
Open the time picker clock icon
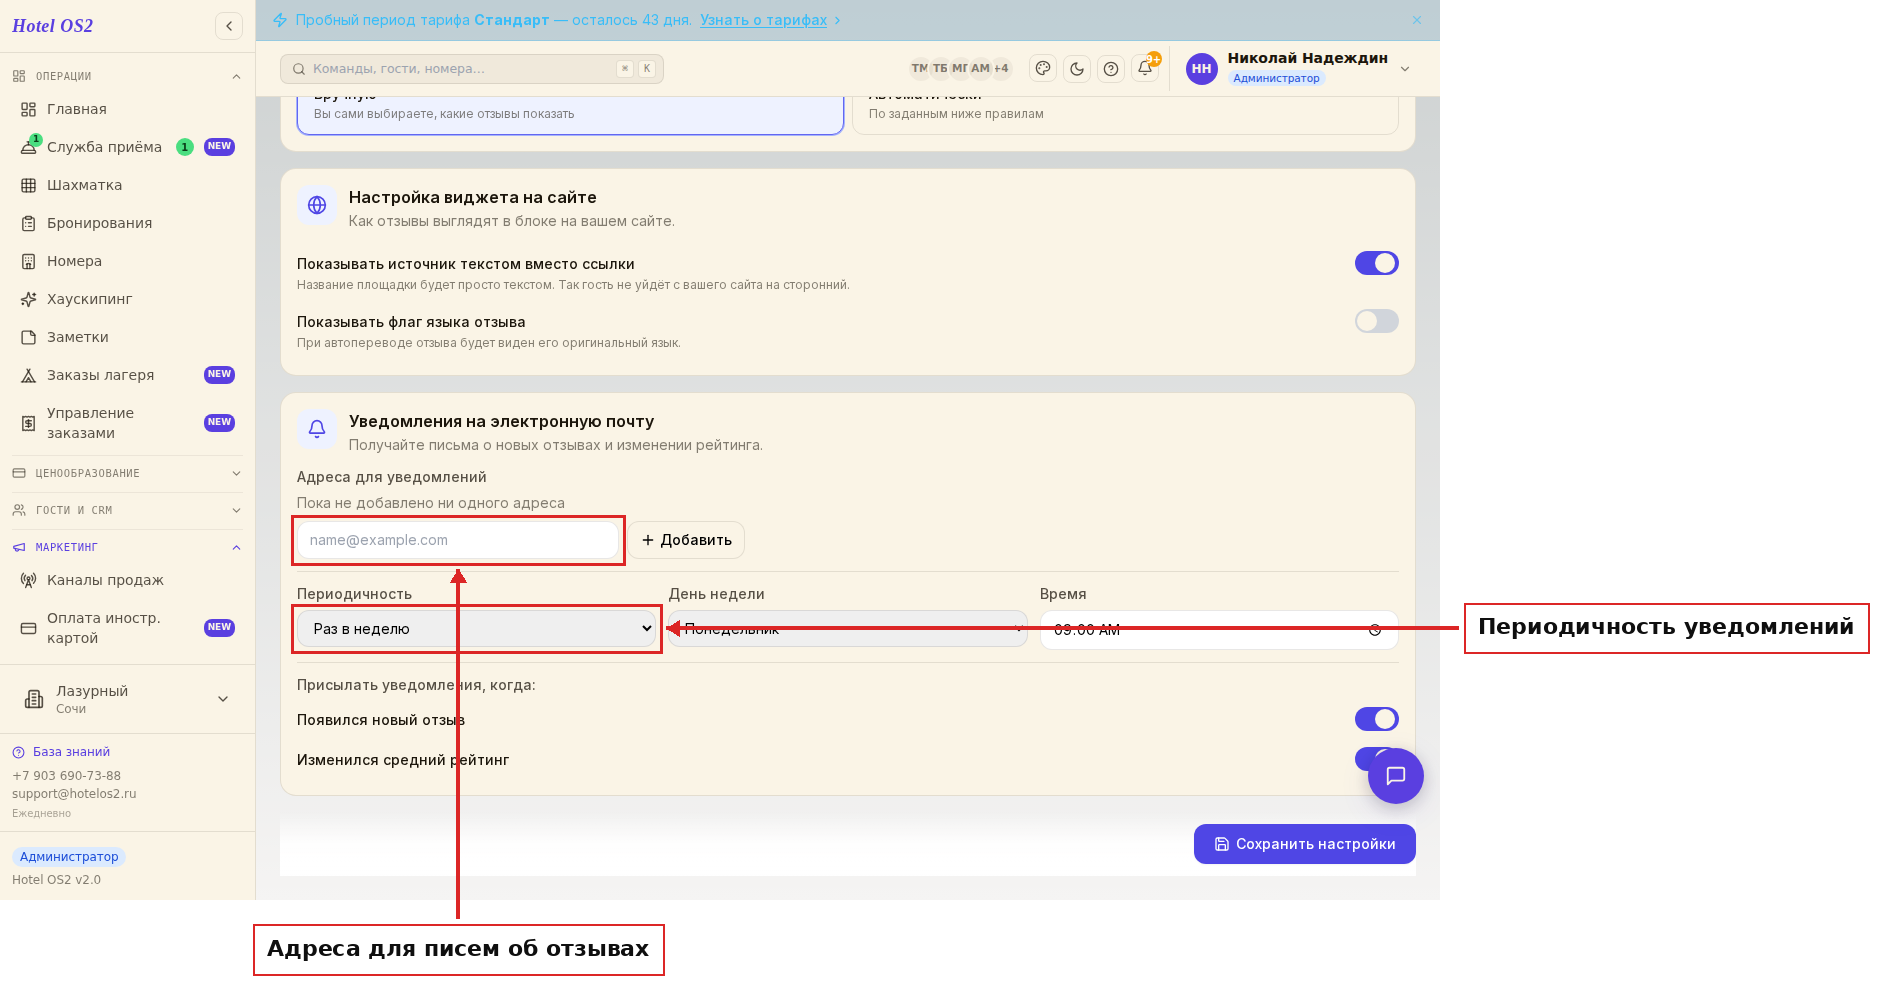point(1375,630)
